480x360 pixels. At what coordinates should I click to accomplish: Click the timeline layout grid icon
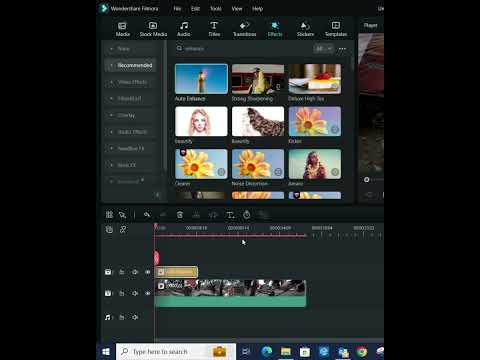tap(109, 215)
